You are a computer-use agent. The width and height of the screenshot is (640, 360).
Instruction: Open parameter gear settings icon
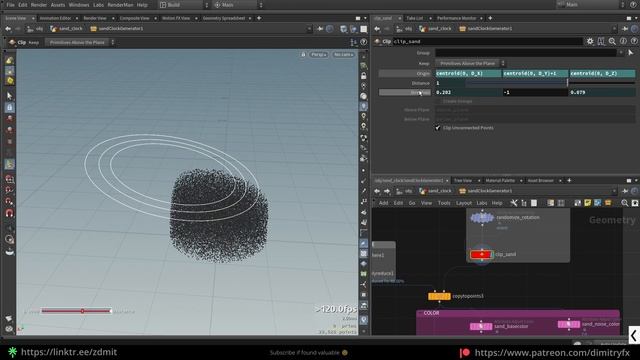590,42
